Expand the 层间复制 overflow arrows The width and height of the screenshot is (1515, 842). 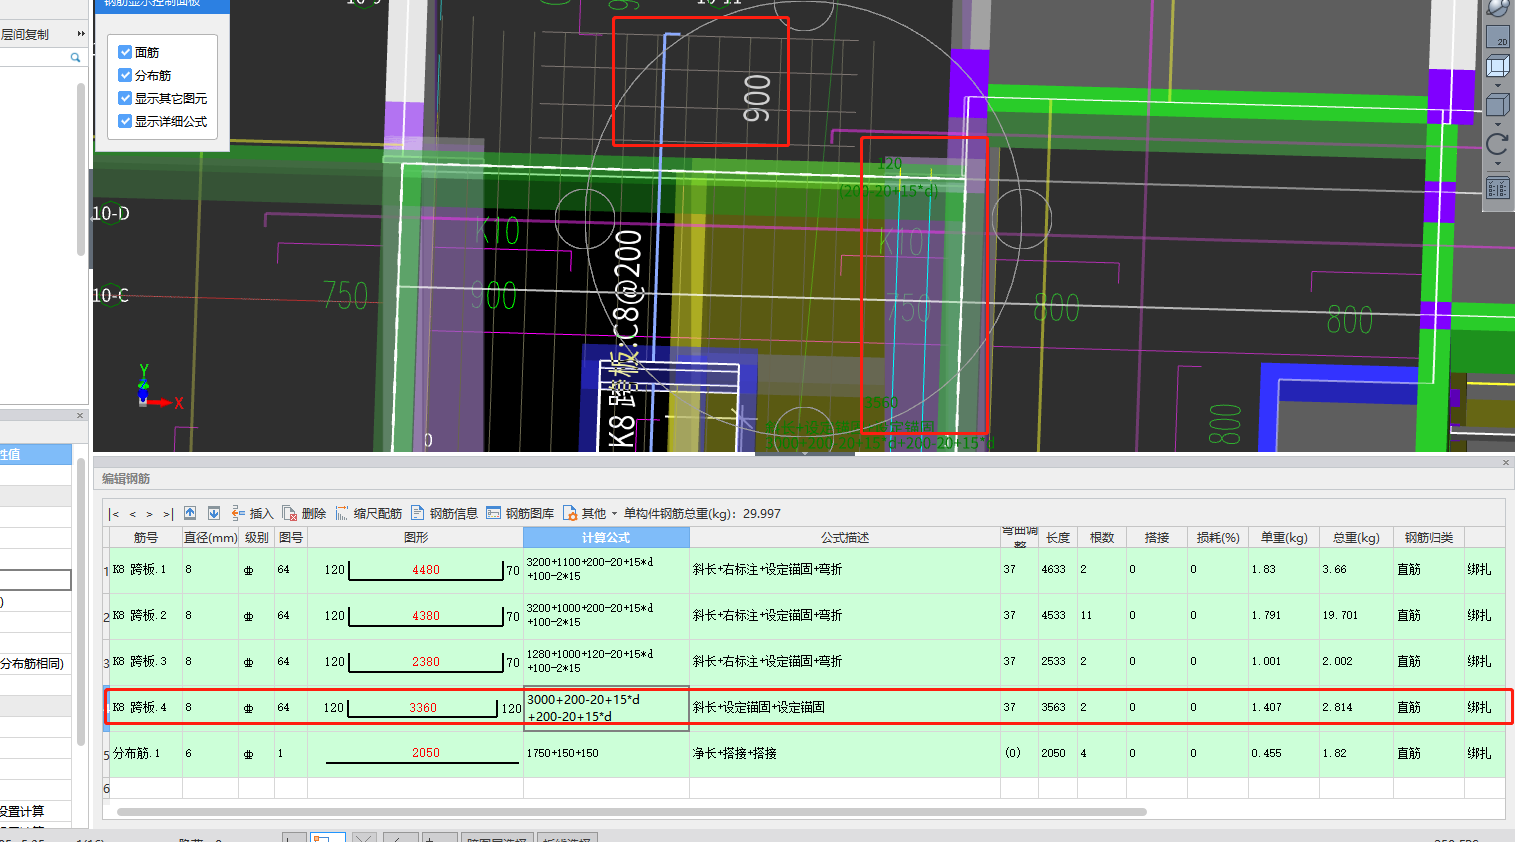pyautogui.click(x=81, y=34)
